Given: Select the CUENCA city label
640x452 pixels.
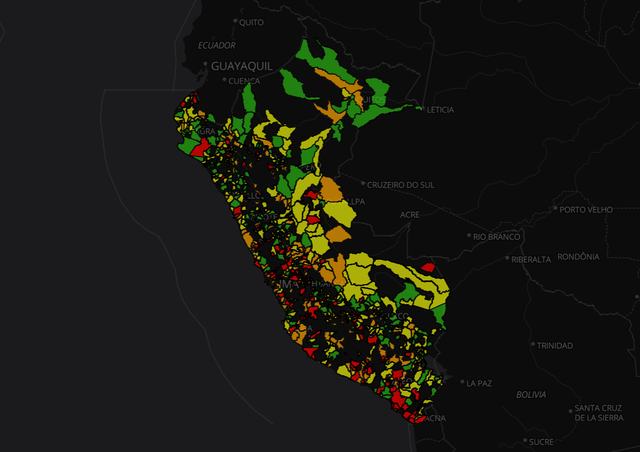Looking at the screenshot, I should 244,81.
